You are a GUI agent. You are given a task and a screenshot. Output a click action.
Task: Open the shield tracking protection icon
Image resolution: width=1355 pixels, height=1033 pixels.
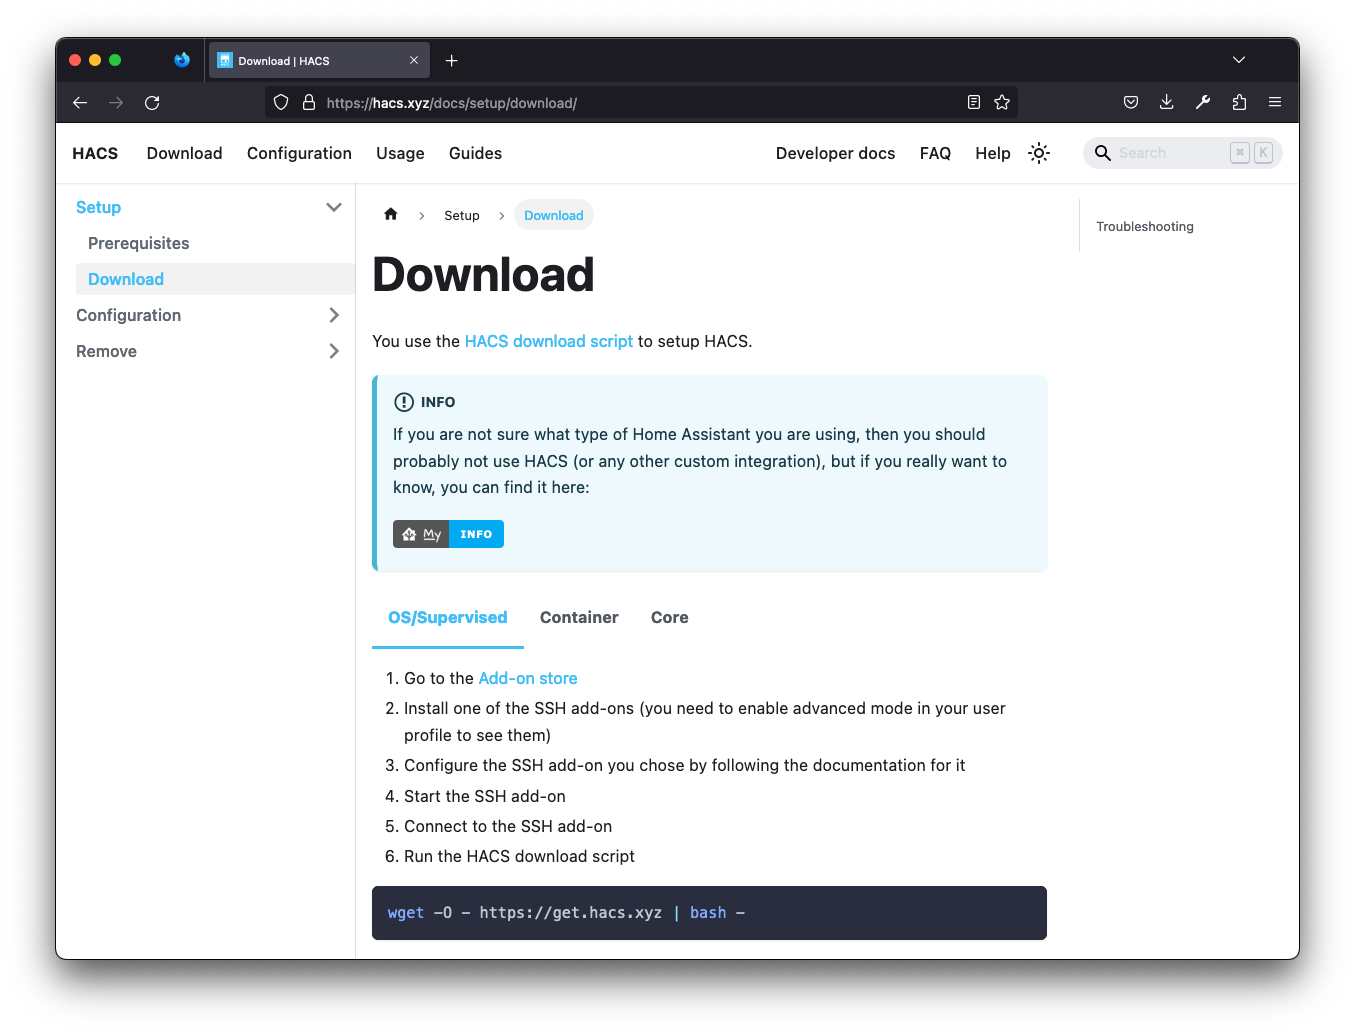tap(281, 102)
